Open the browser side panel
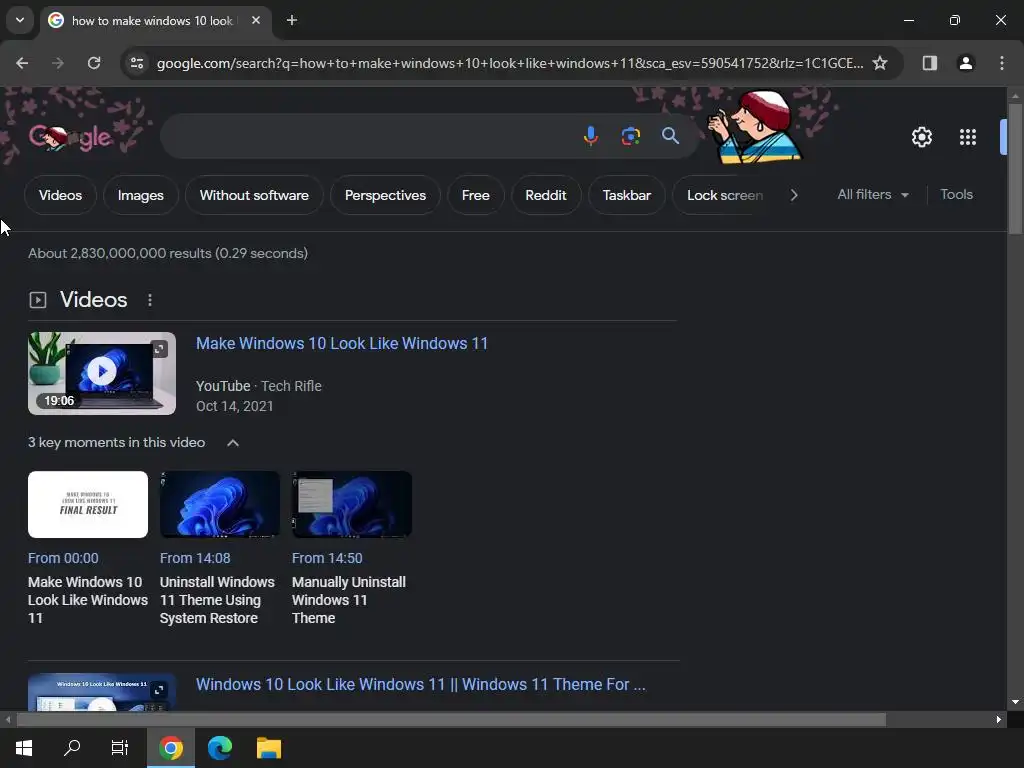Screen dimensions: 1024x768 (x=929, y=63)
